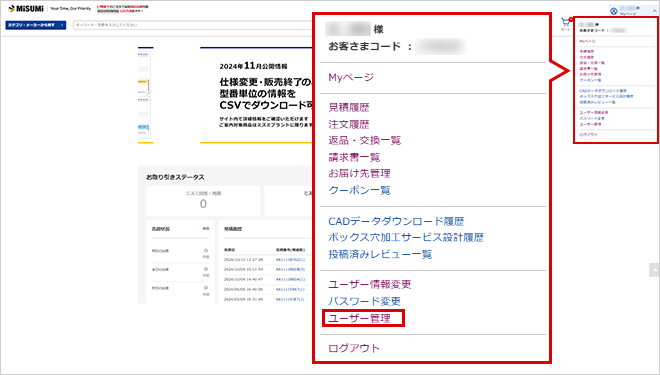Viewport: 660px width, 375px height.
Task: Open the blue category and maker search dropdown
Action: pos(36,25)
